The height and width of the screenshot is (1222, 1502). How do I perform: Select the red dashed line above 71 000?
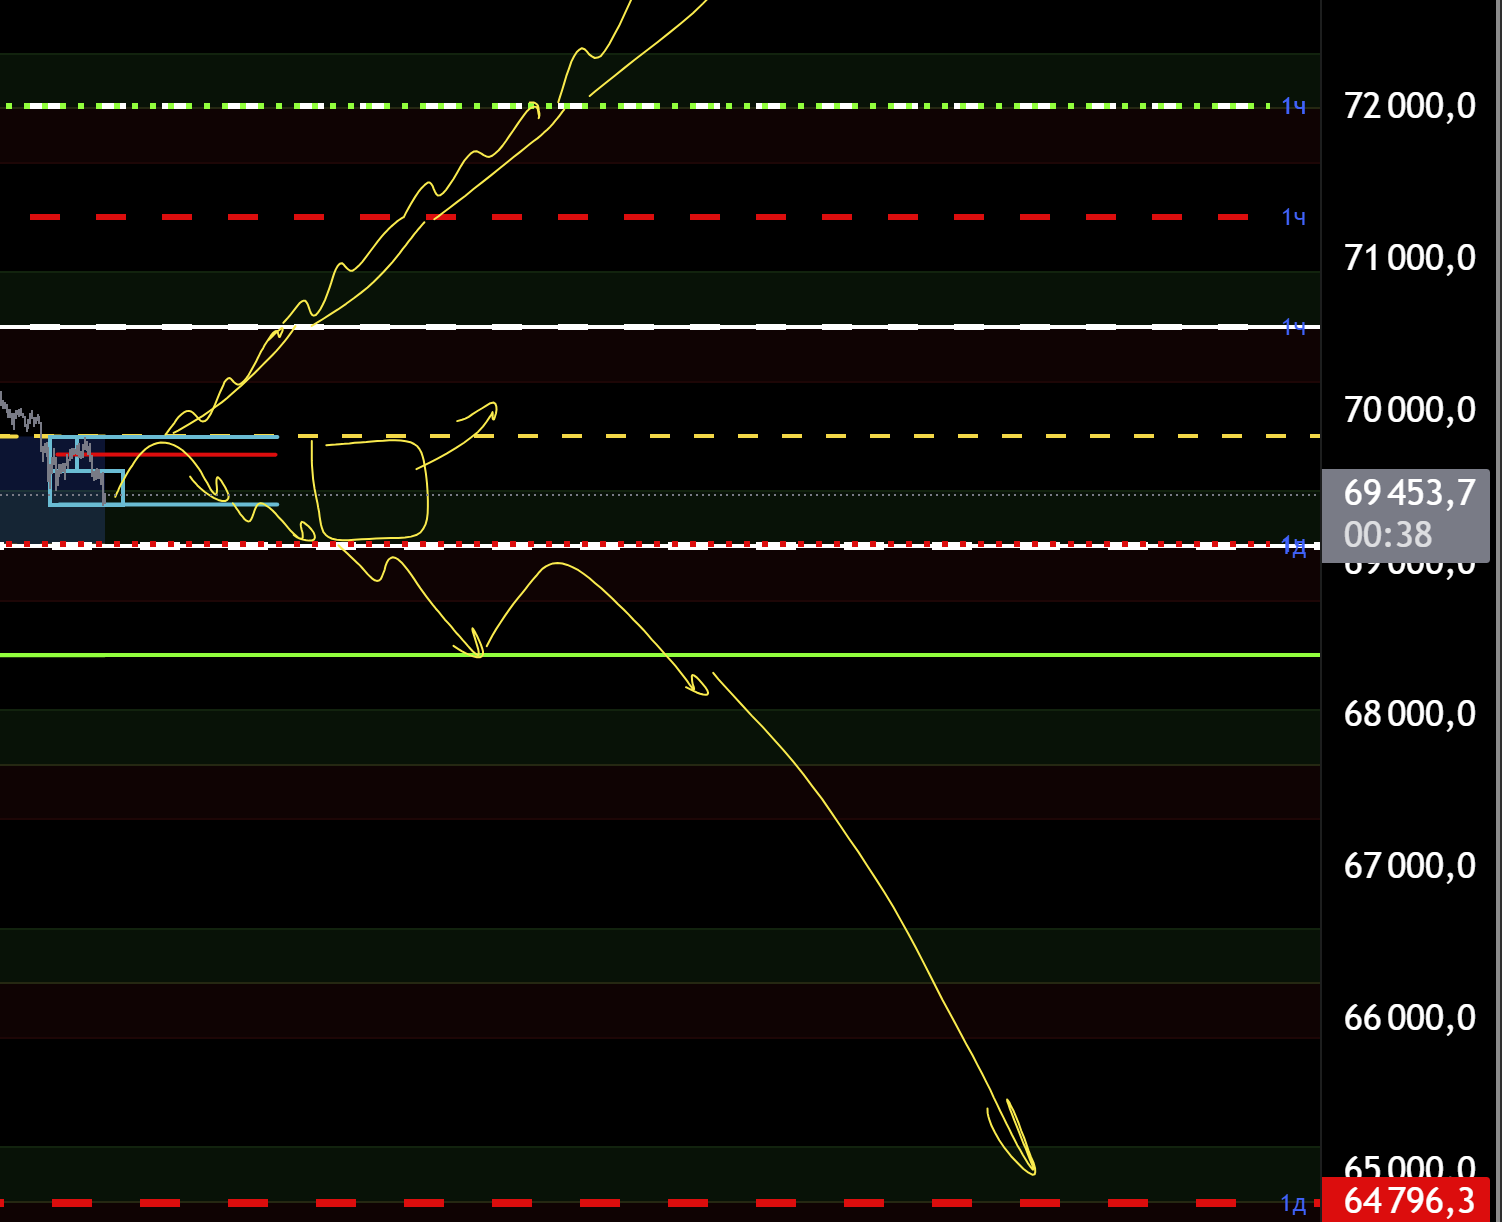[x=800, y=216]
